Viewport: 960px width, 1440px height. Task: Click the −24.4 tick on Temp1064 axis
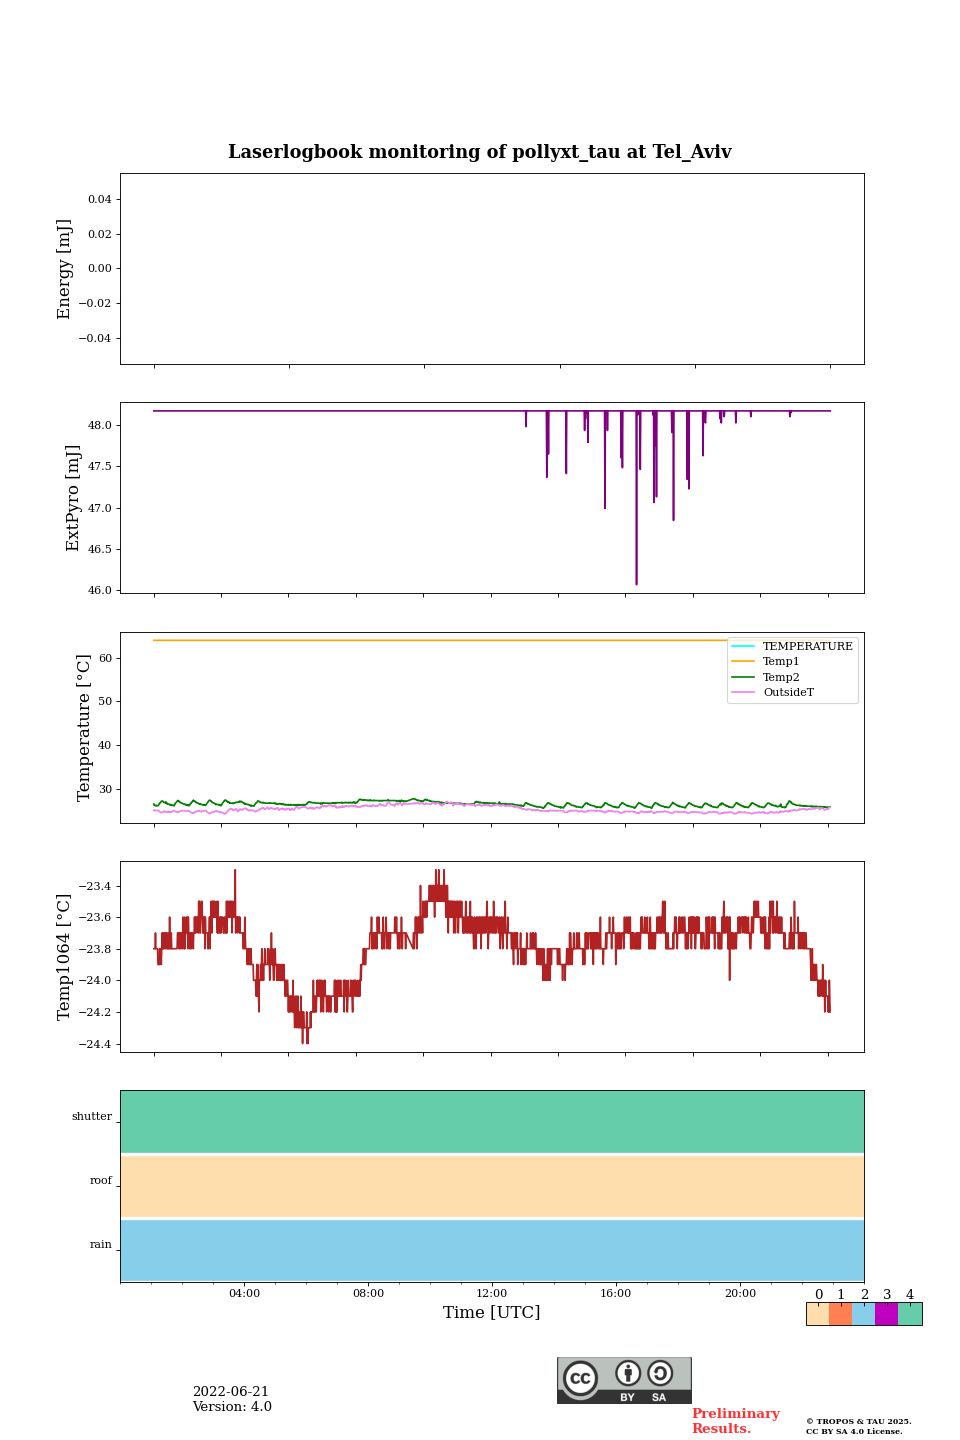[x=96, y=1045]
